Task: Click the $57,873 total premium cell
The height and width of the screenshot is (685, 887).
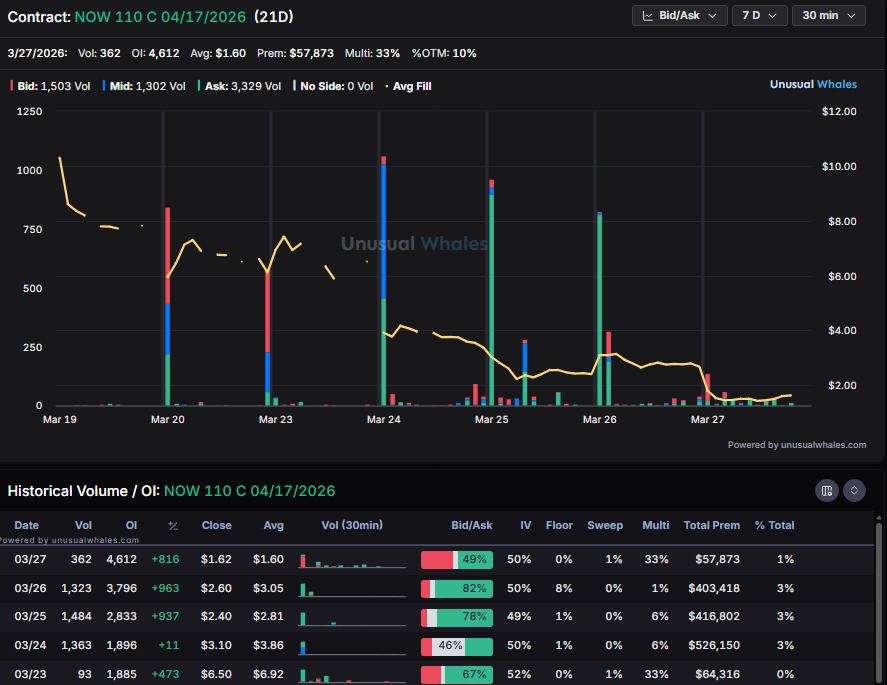Action: pos(717,559)
